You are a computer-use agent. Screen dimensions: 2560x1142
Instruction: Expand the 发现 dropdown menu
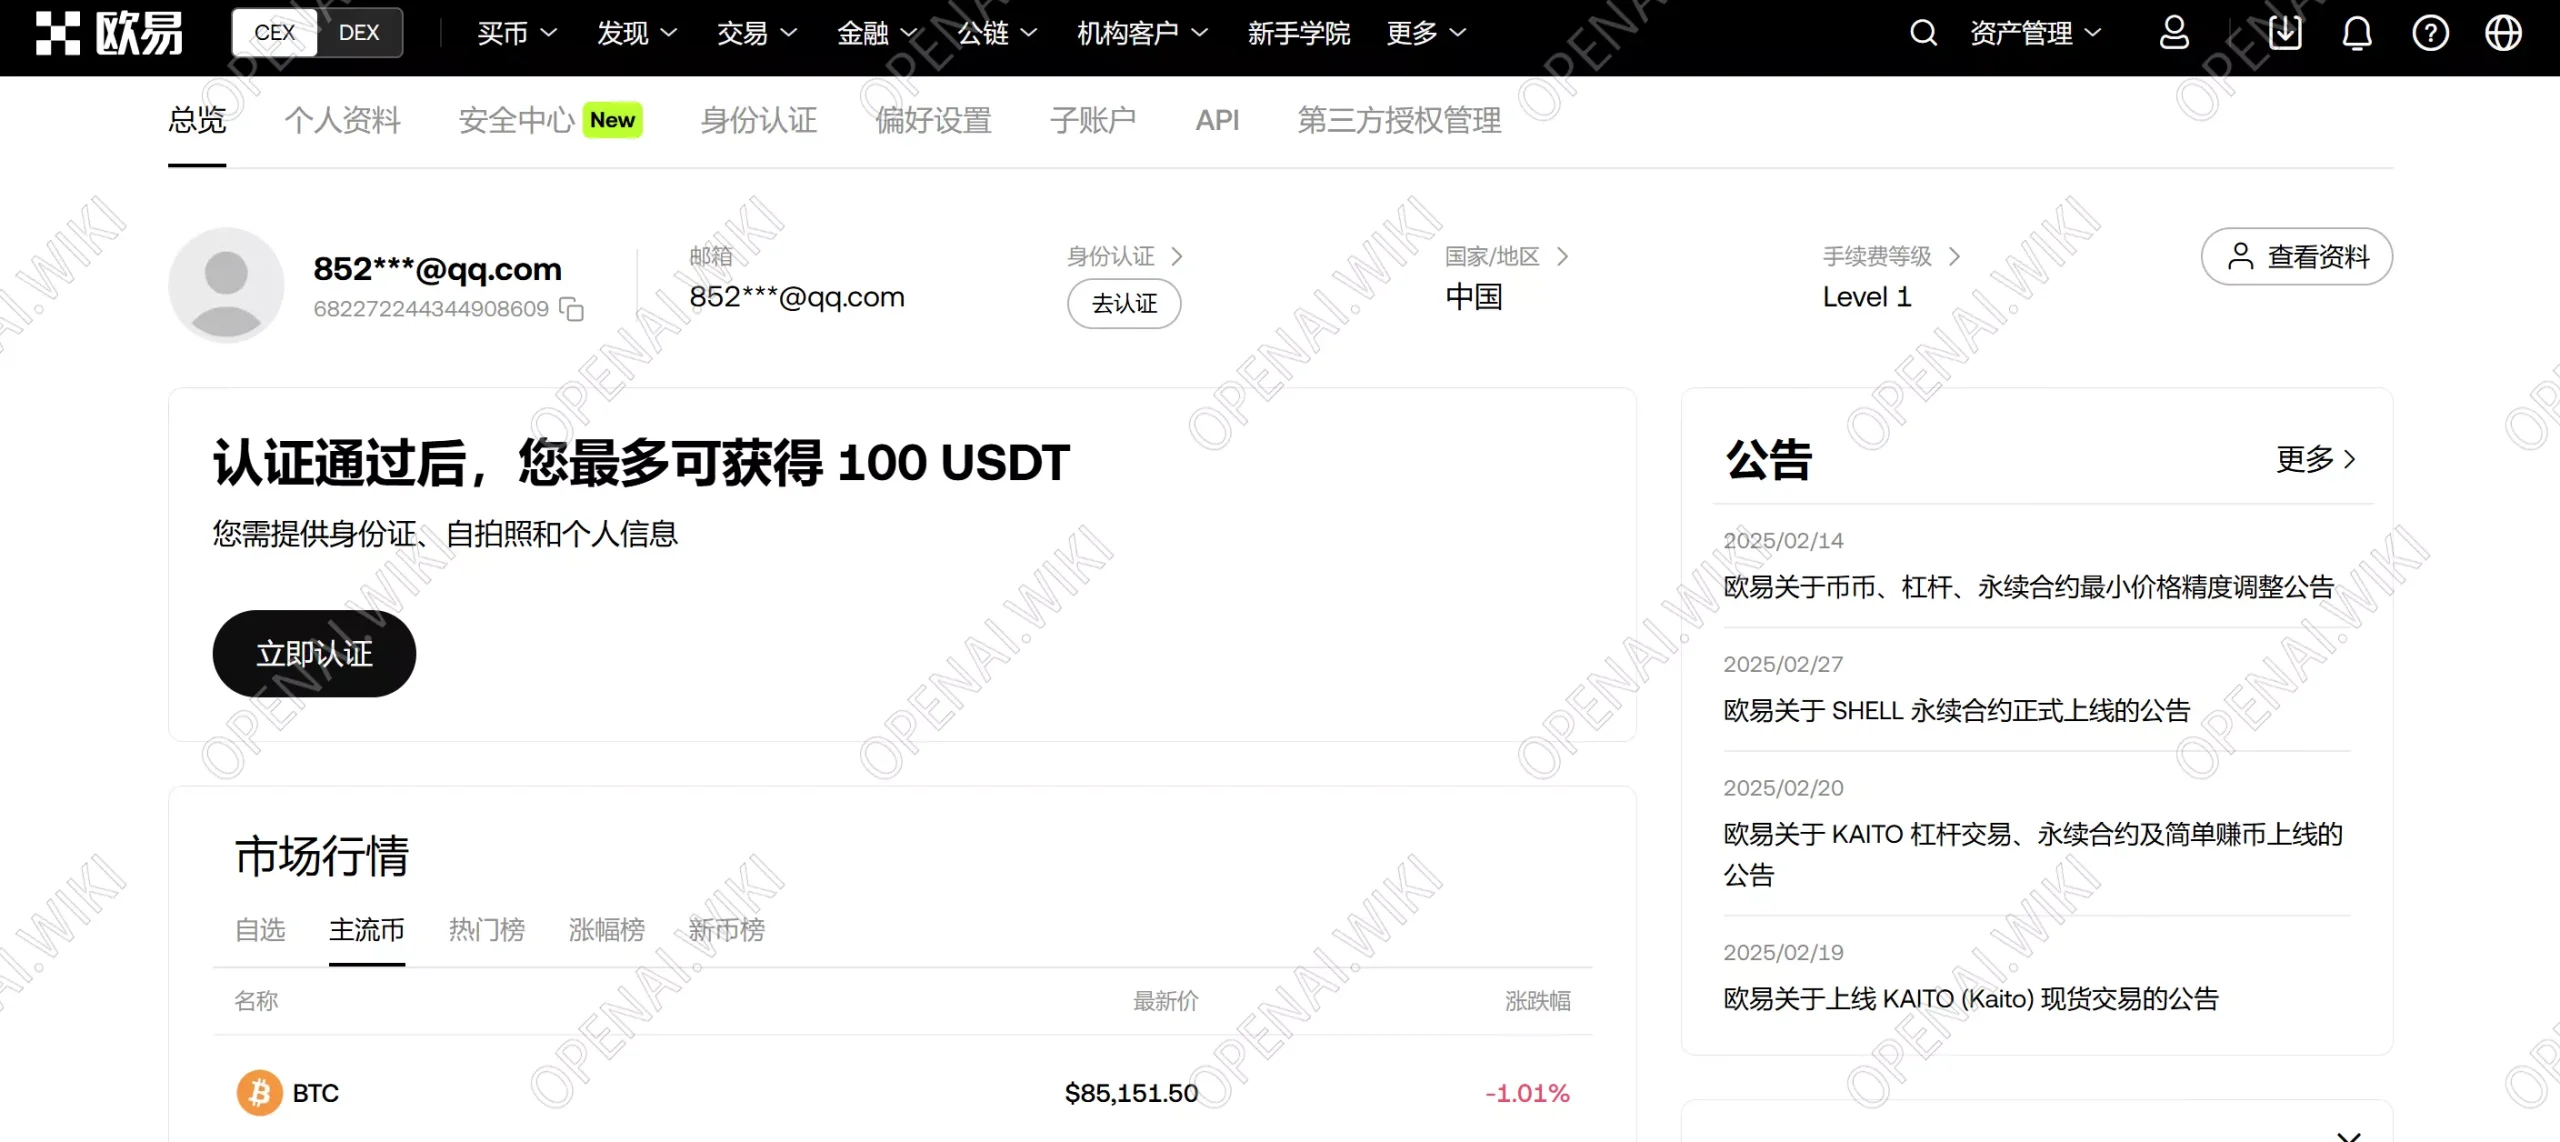point(636,33)
